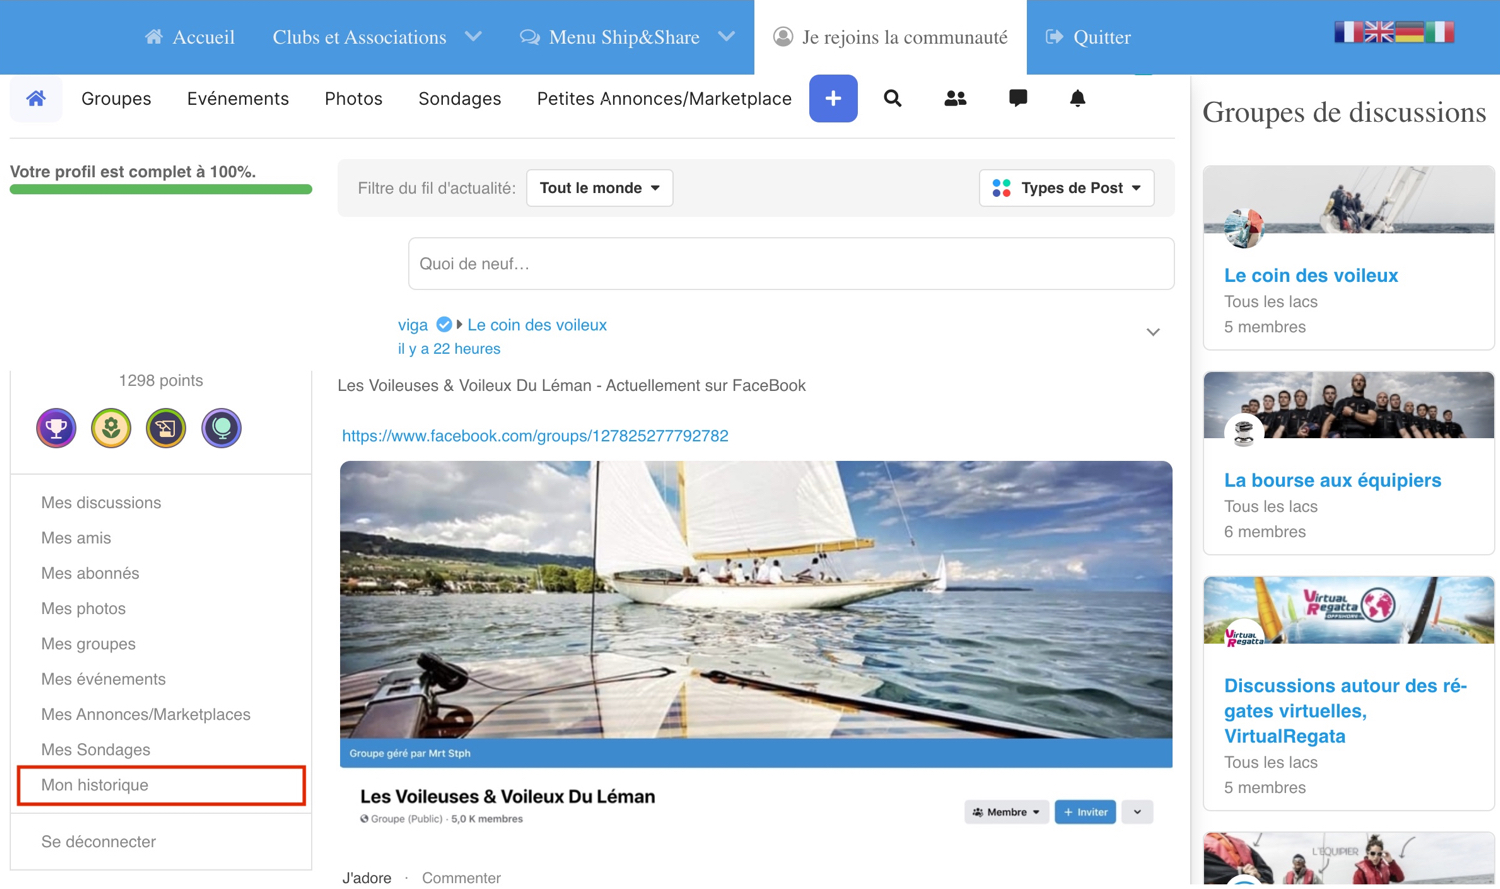Open the chat messages icon
1500x889 pixels.
point(1018,98)
